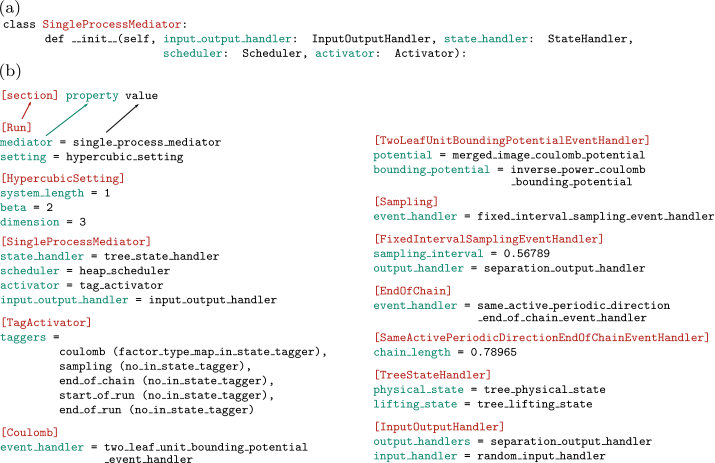715x463 pixels.
Task: Click the green property legend label
Action: (92, 96)
